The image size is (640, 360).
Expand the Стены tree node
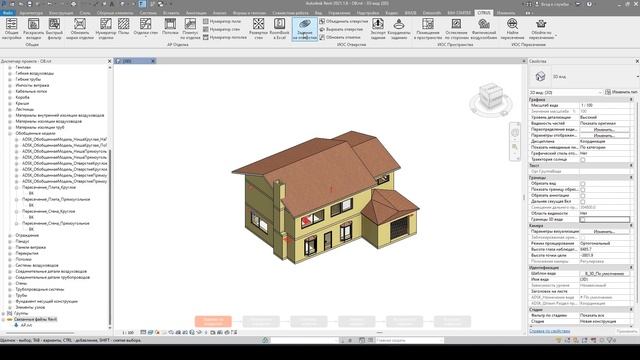tap(10, 283)
